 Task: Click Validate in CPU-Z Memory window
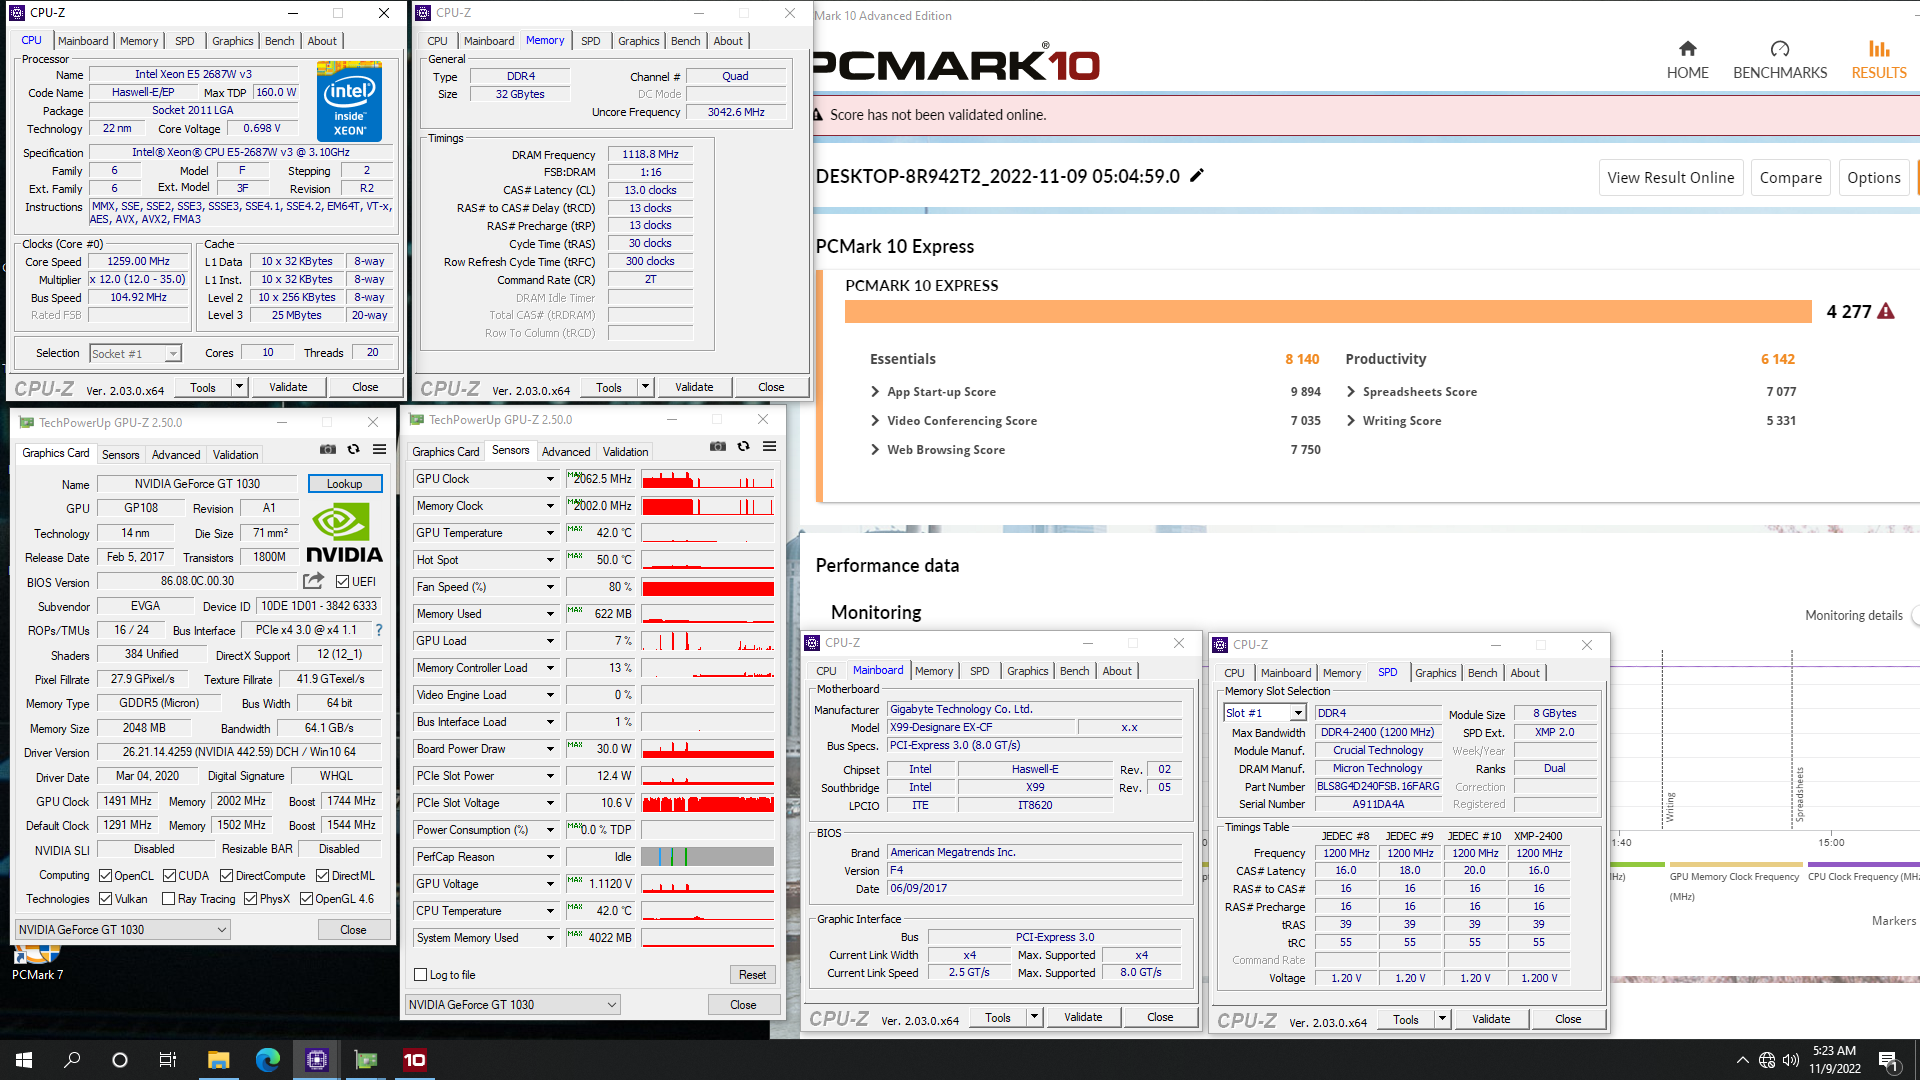click(x=694, y=387)
